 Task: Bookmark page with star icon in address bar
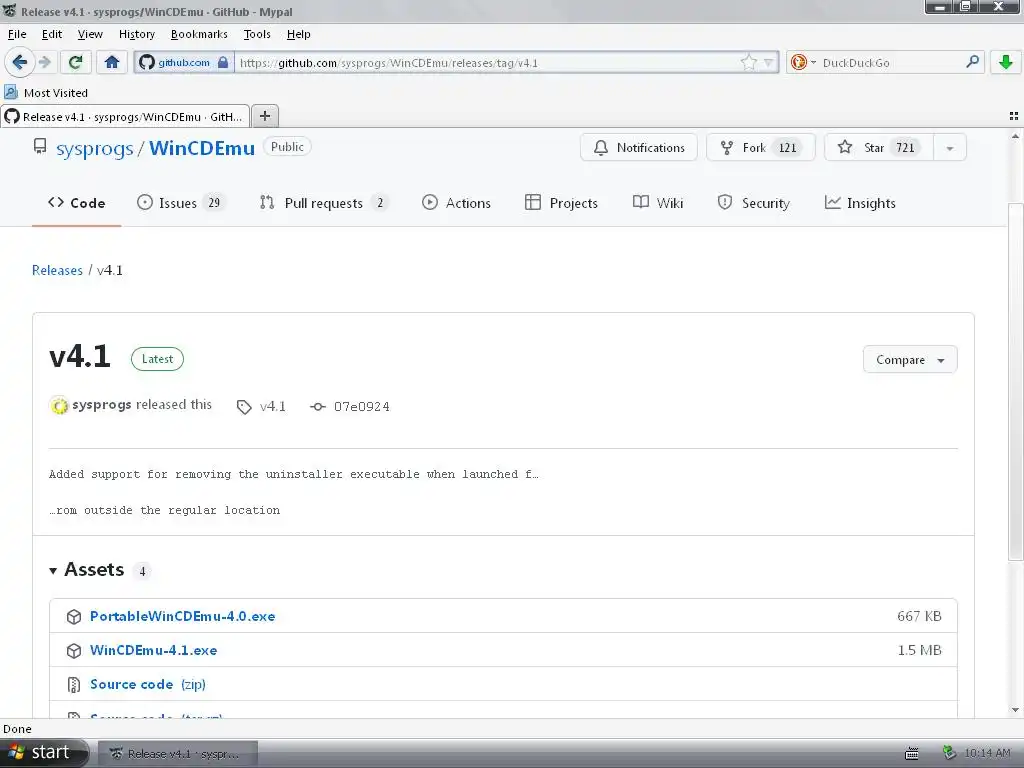coord(748,63)
